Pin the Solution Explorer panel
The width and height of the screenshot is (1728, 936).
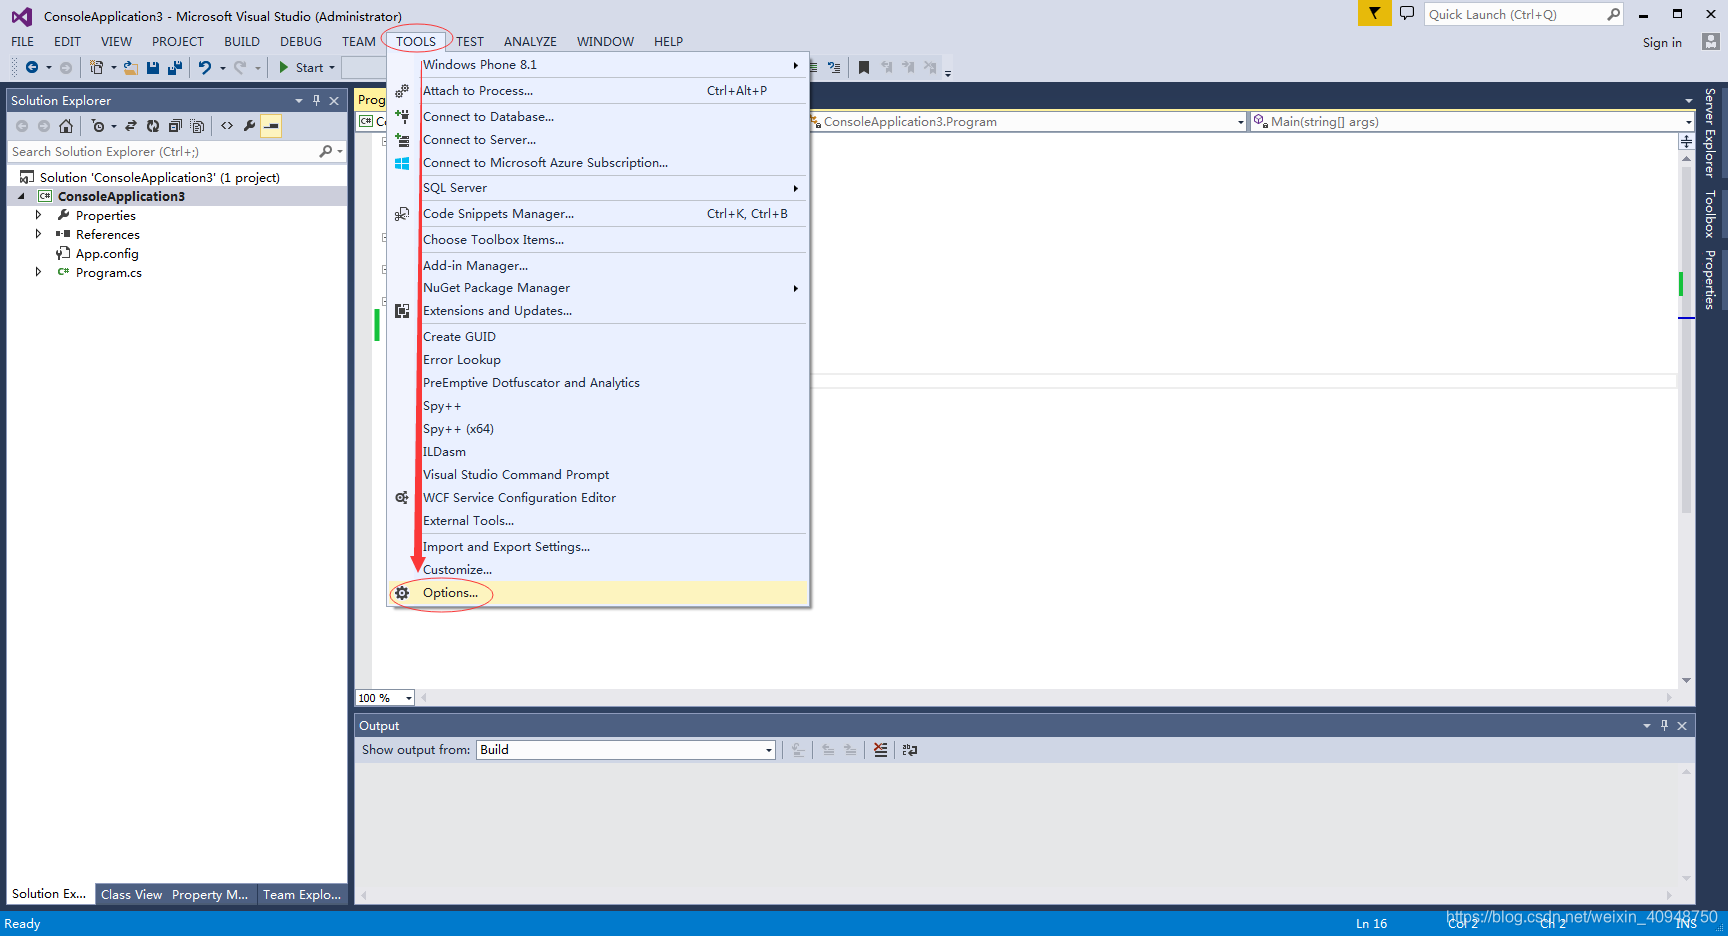pos(316,100)
